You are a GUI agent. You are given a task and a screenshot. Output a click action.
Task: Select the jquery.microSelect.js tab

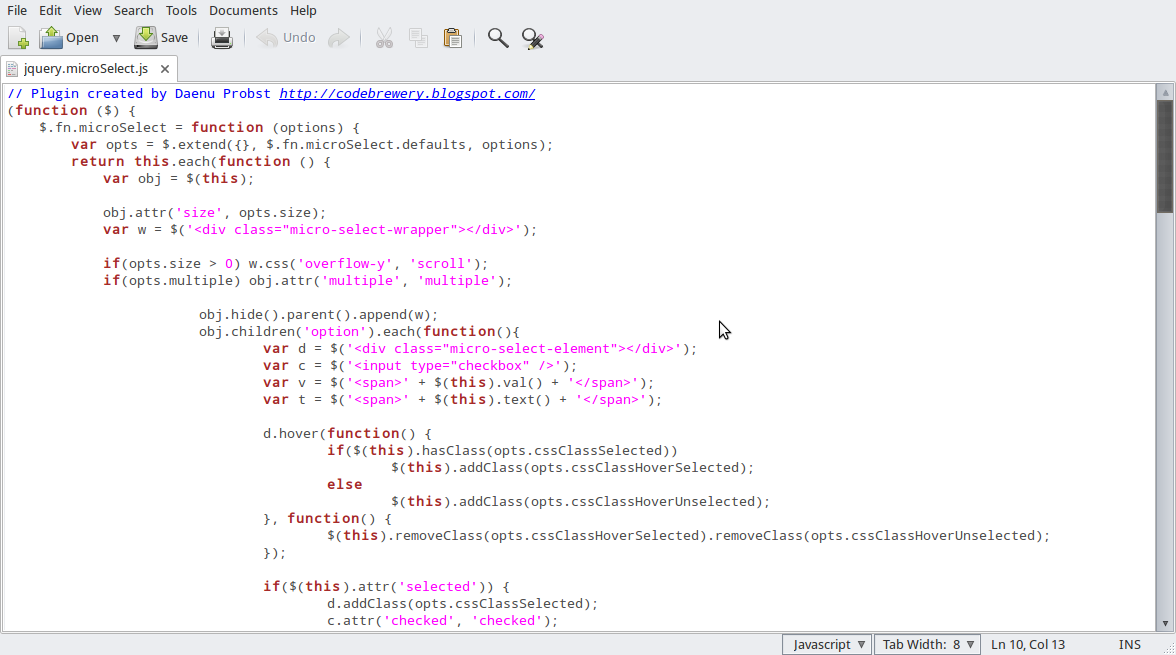click(86, 68)
